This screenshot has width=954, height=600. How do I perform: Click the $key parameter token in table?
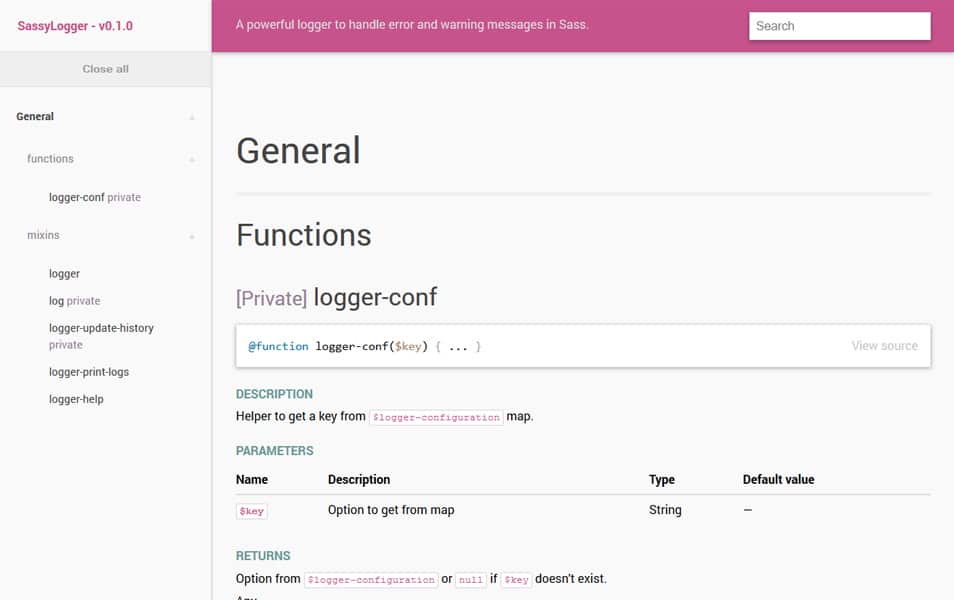[251, 510]
